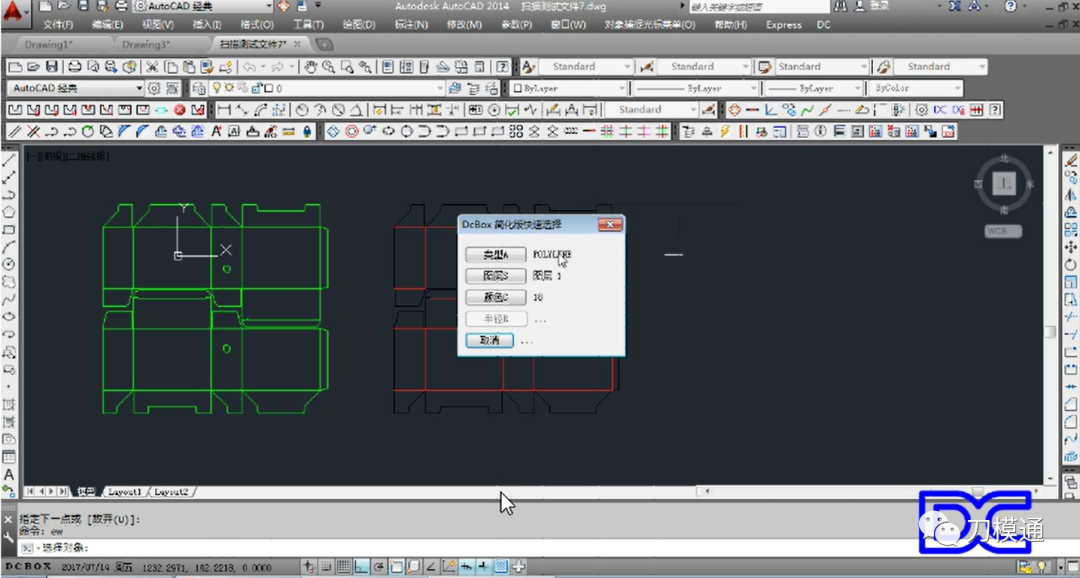The image size is (1080, 578).
Task: Open the title bar workspace AutoCAD 经典 dropdown
Action: point(203,6)
